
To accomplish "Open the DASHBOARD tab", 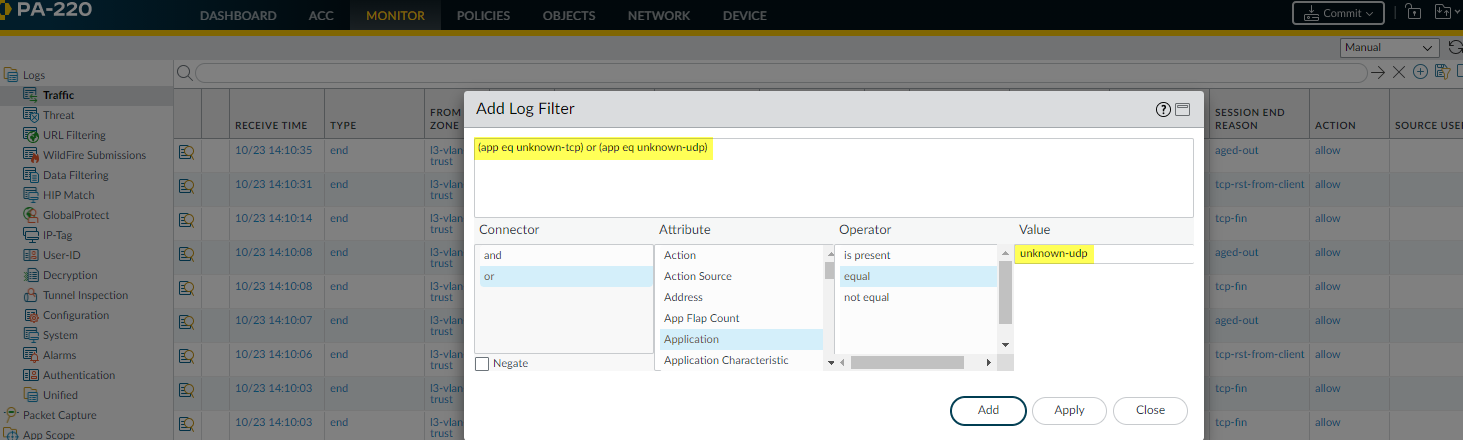I will (x=238, y=16).
